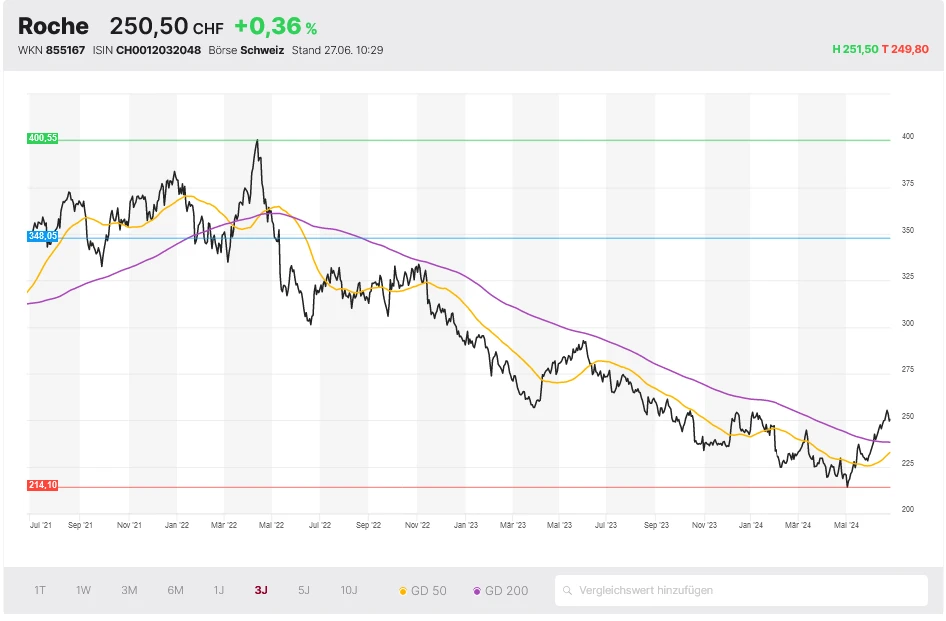Click the magnifier icon in comparison search
946x621 pixels.
pos(568,590)
